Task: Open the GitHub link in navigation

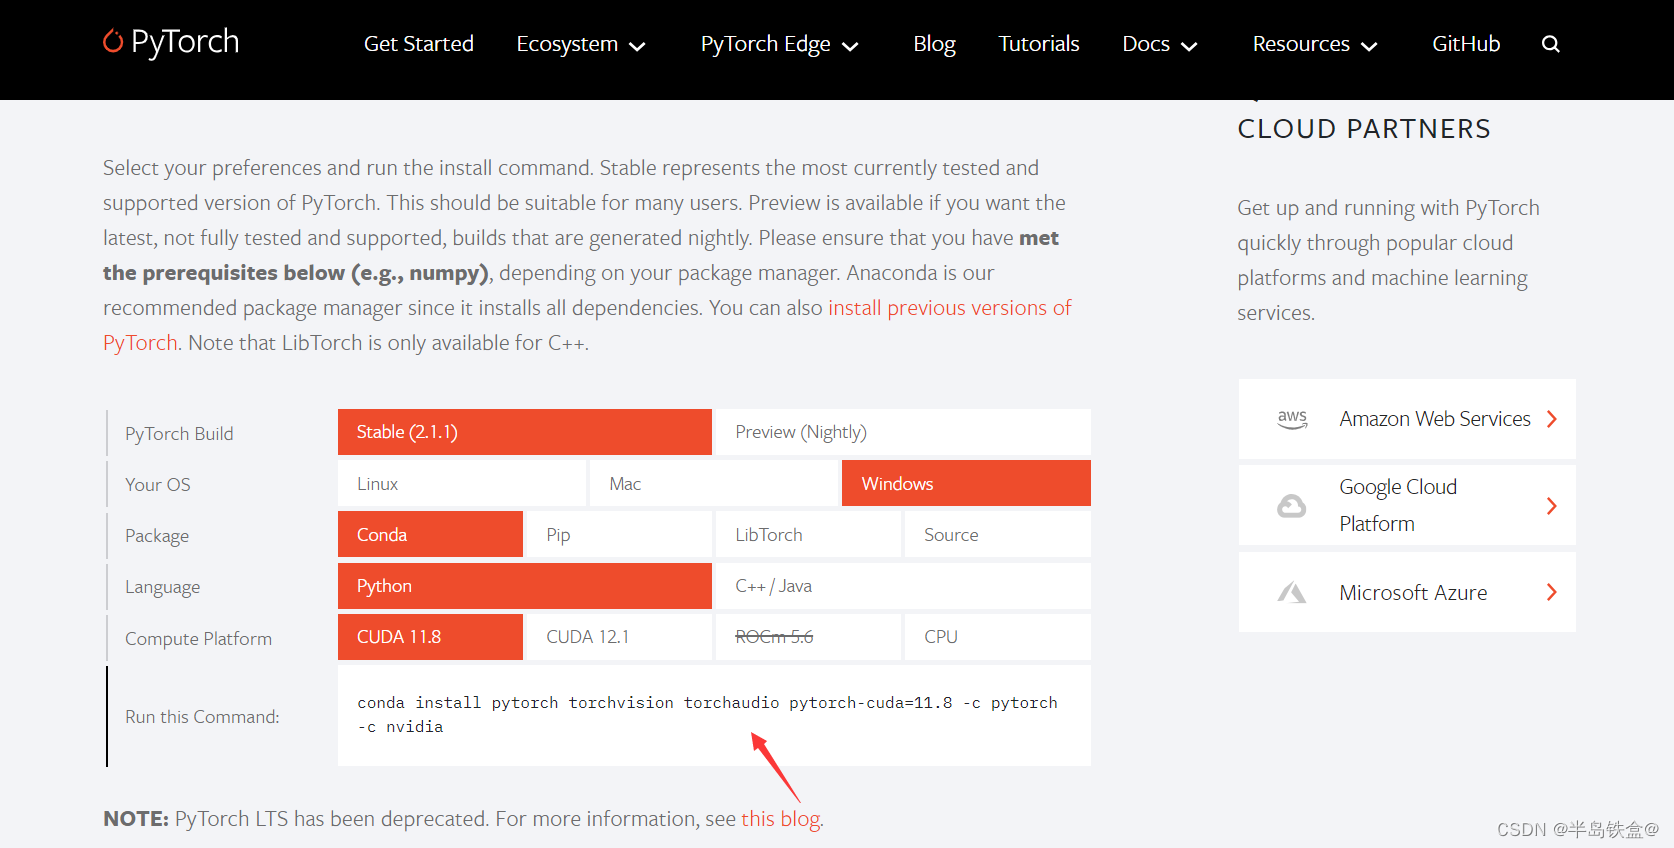Action: [x=1466, y=44]
